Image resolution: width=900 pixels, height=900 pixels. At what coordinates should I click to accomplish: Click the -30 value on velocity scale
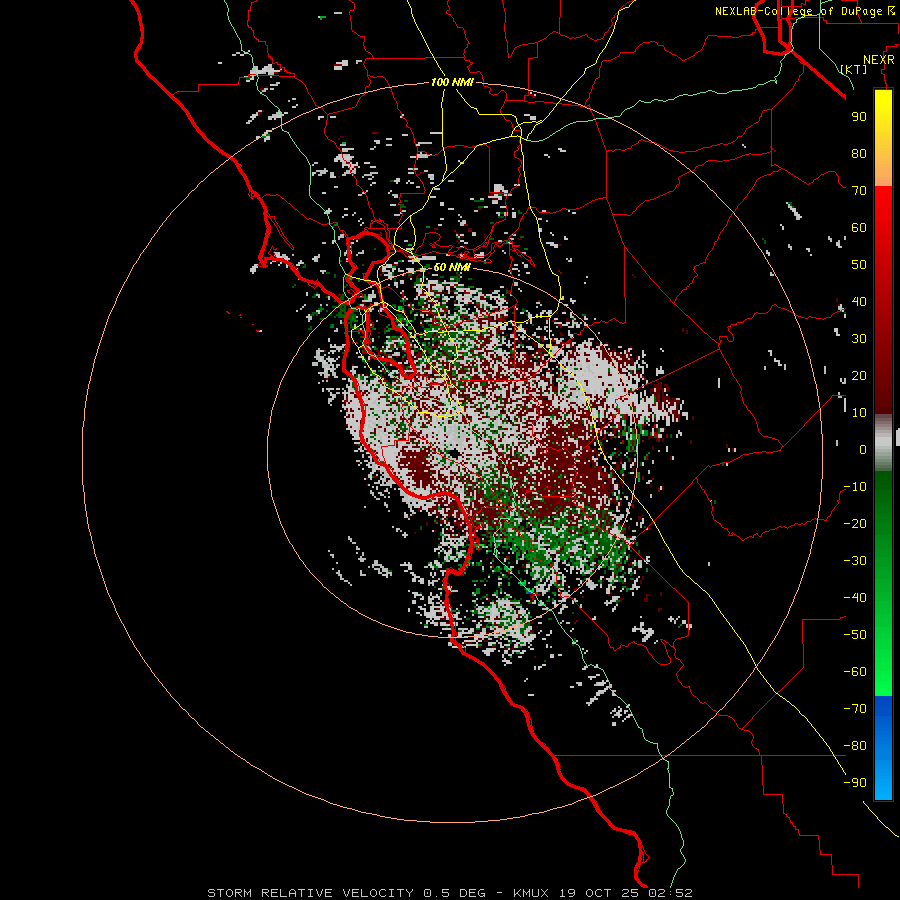click(855, 561)
